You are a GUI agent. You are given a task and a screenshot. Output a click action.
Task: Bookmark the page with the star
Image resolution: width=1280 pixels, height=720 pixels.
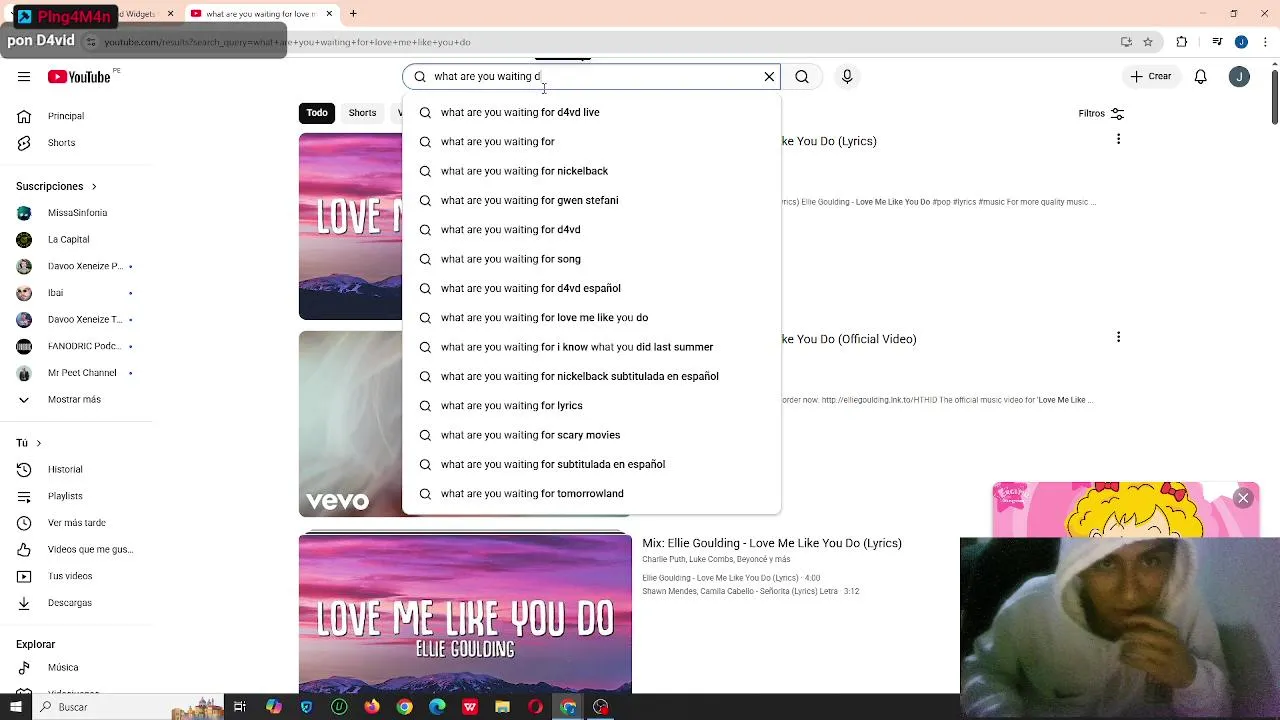point(1148,42)
